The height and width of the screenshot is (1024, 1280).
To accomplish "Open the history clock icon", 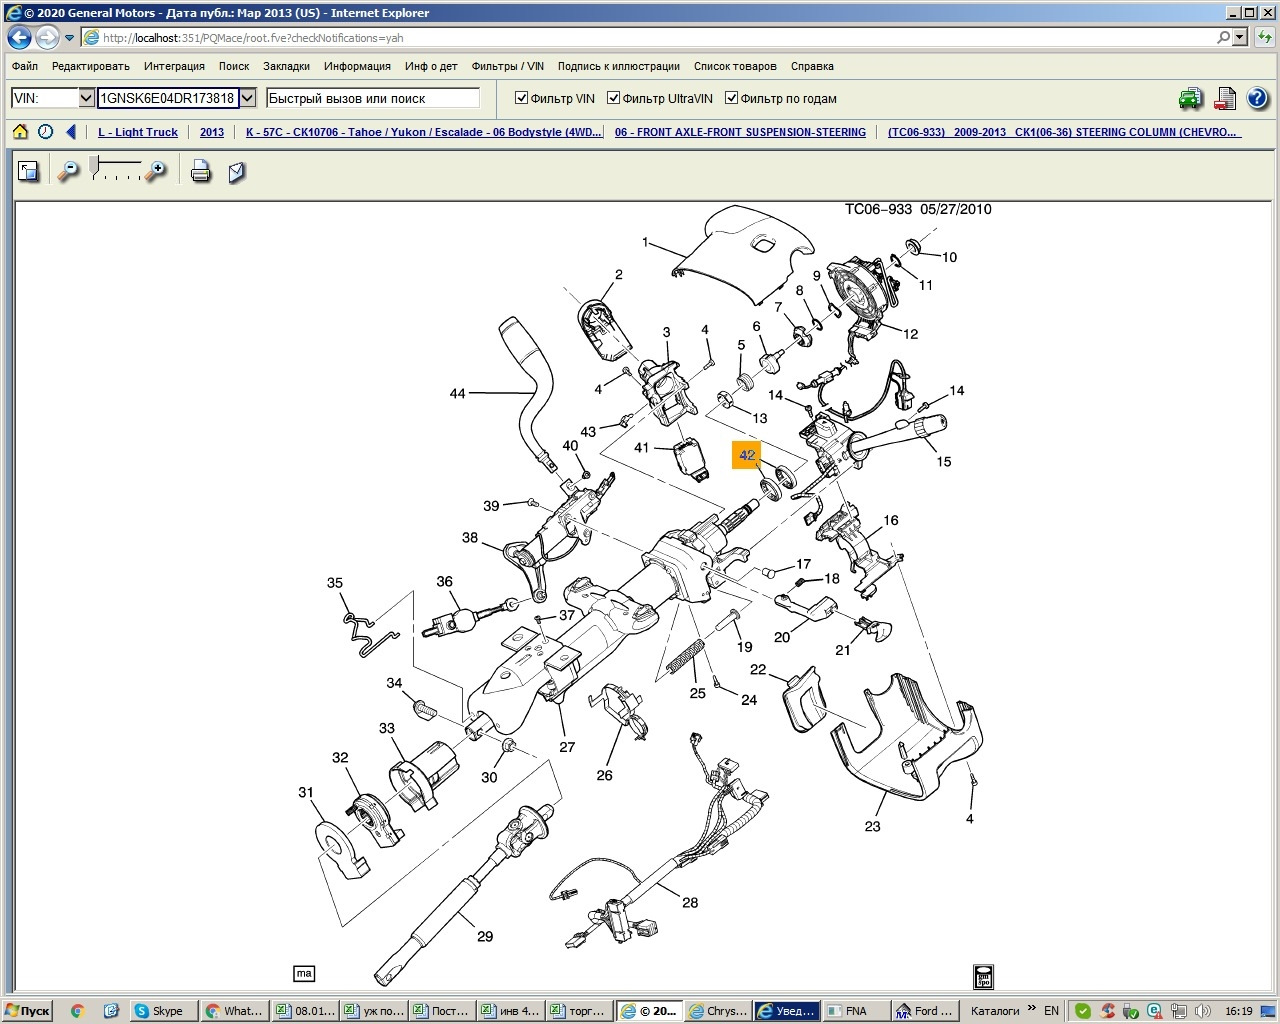I will click(46, 132).
